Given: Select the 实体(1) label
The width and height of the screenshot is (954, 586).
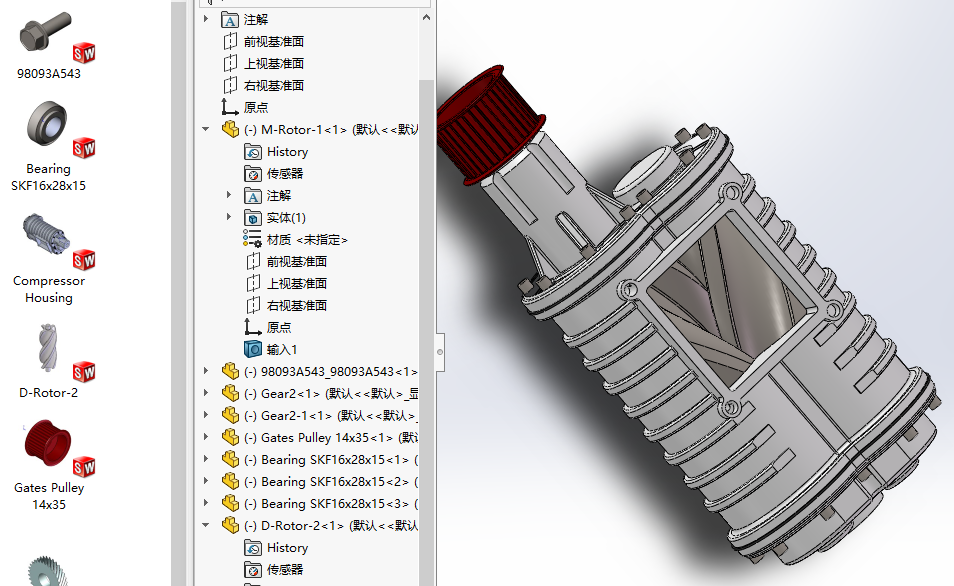Looking at the screenshot, I should (x=286, y=218).
